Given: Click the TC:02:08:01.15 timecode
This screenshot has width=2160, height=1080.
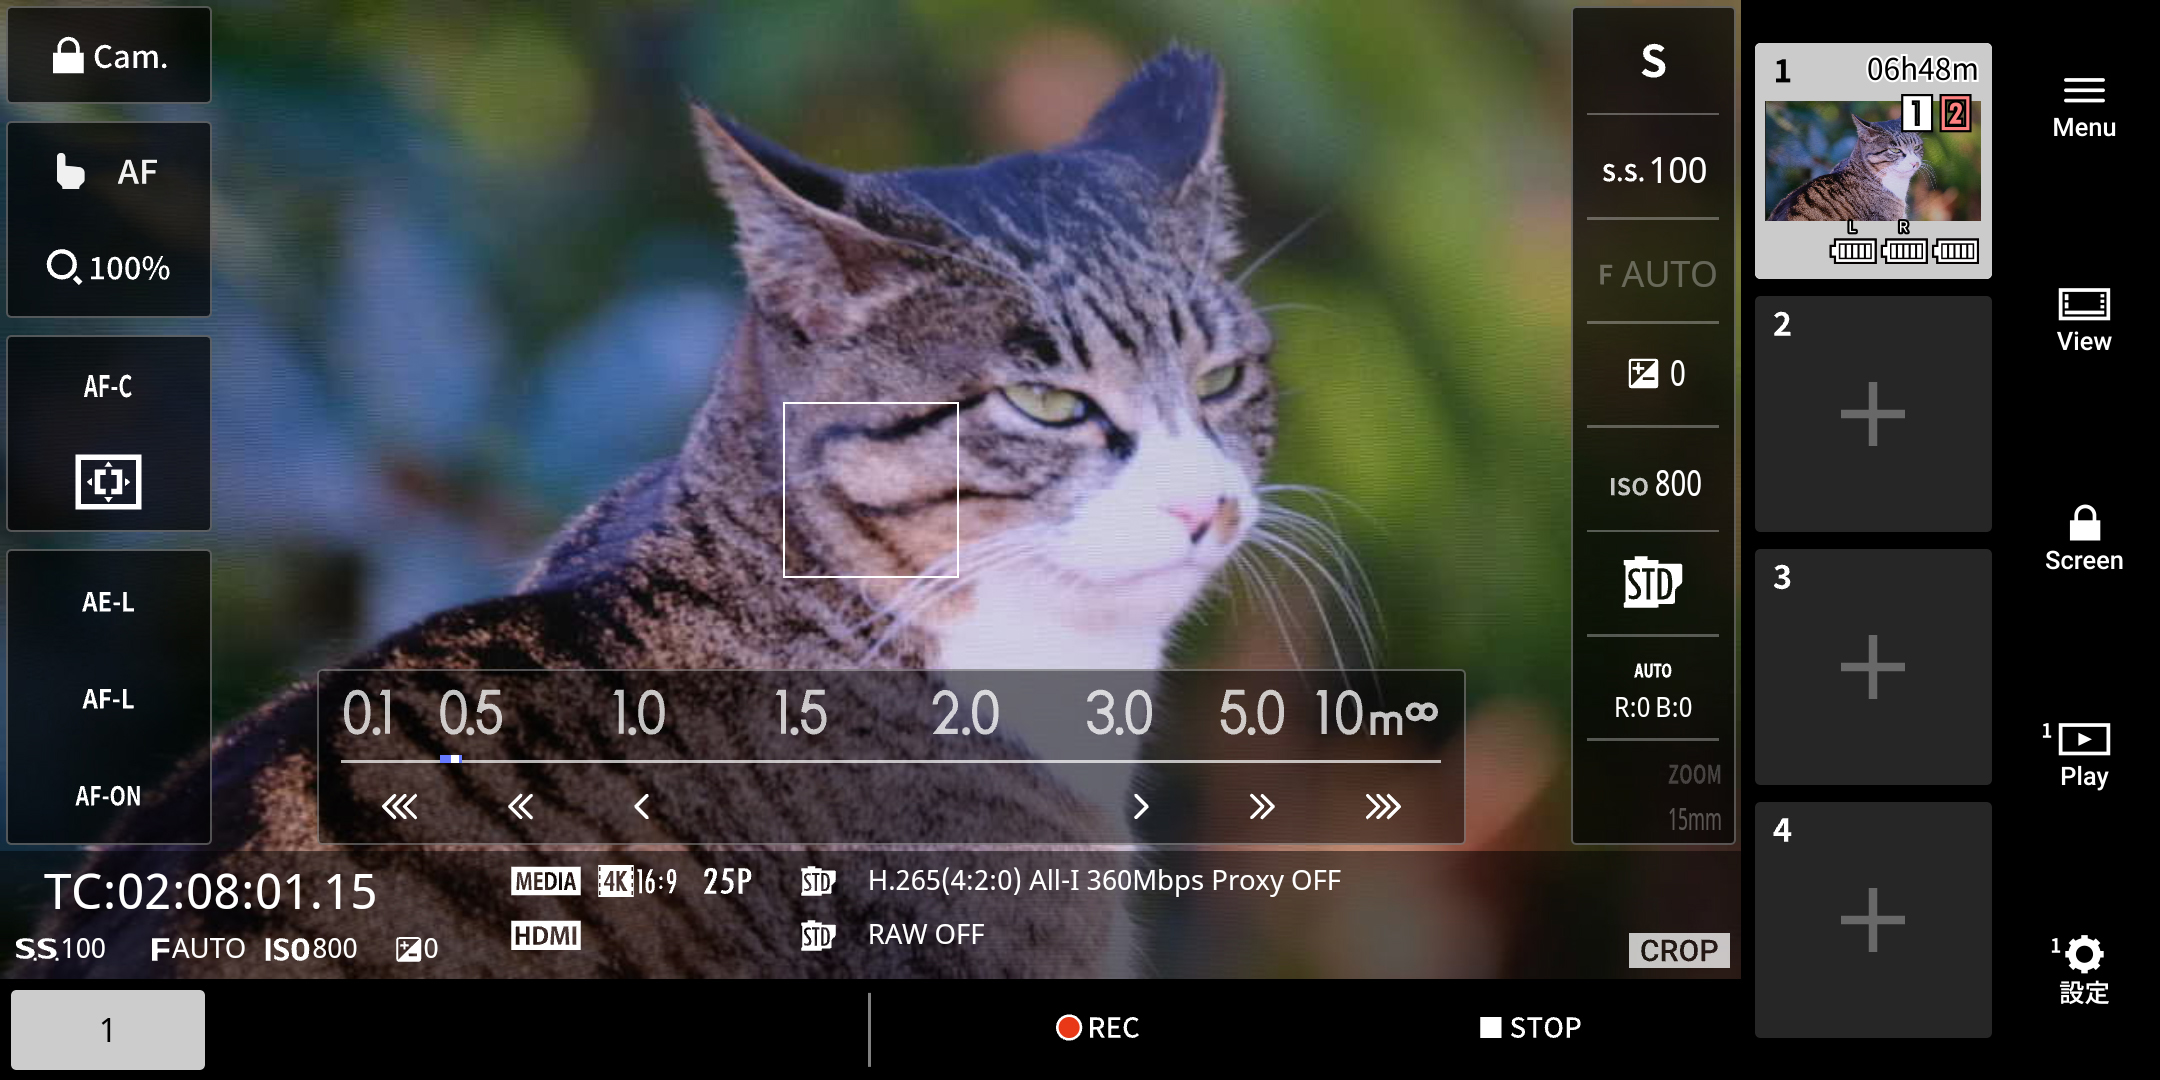Looking at the screenshot, I should click(210, 892).
